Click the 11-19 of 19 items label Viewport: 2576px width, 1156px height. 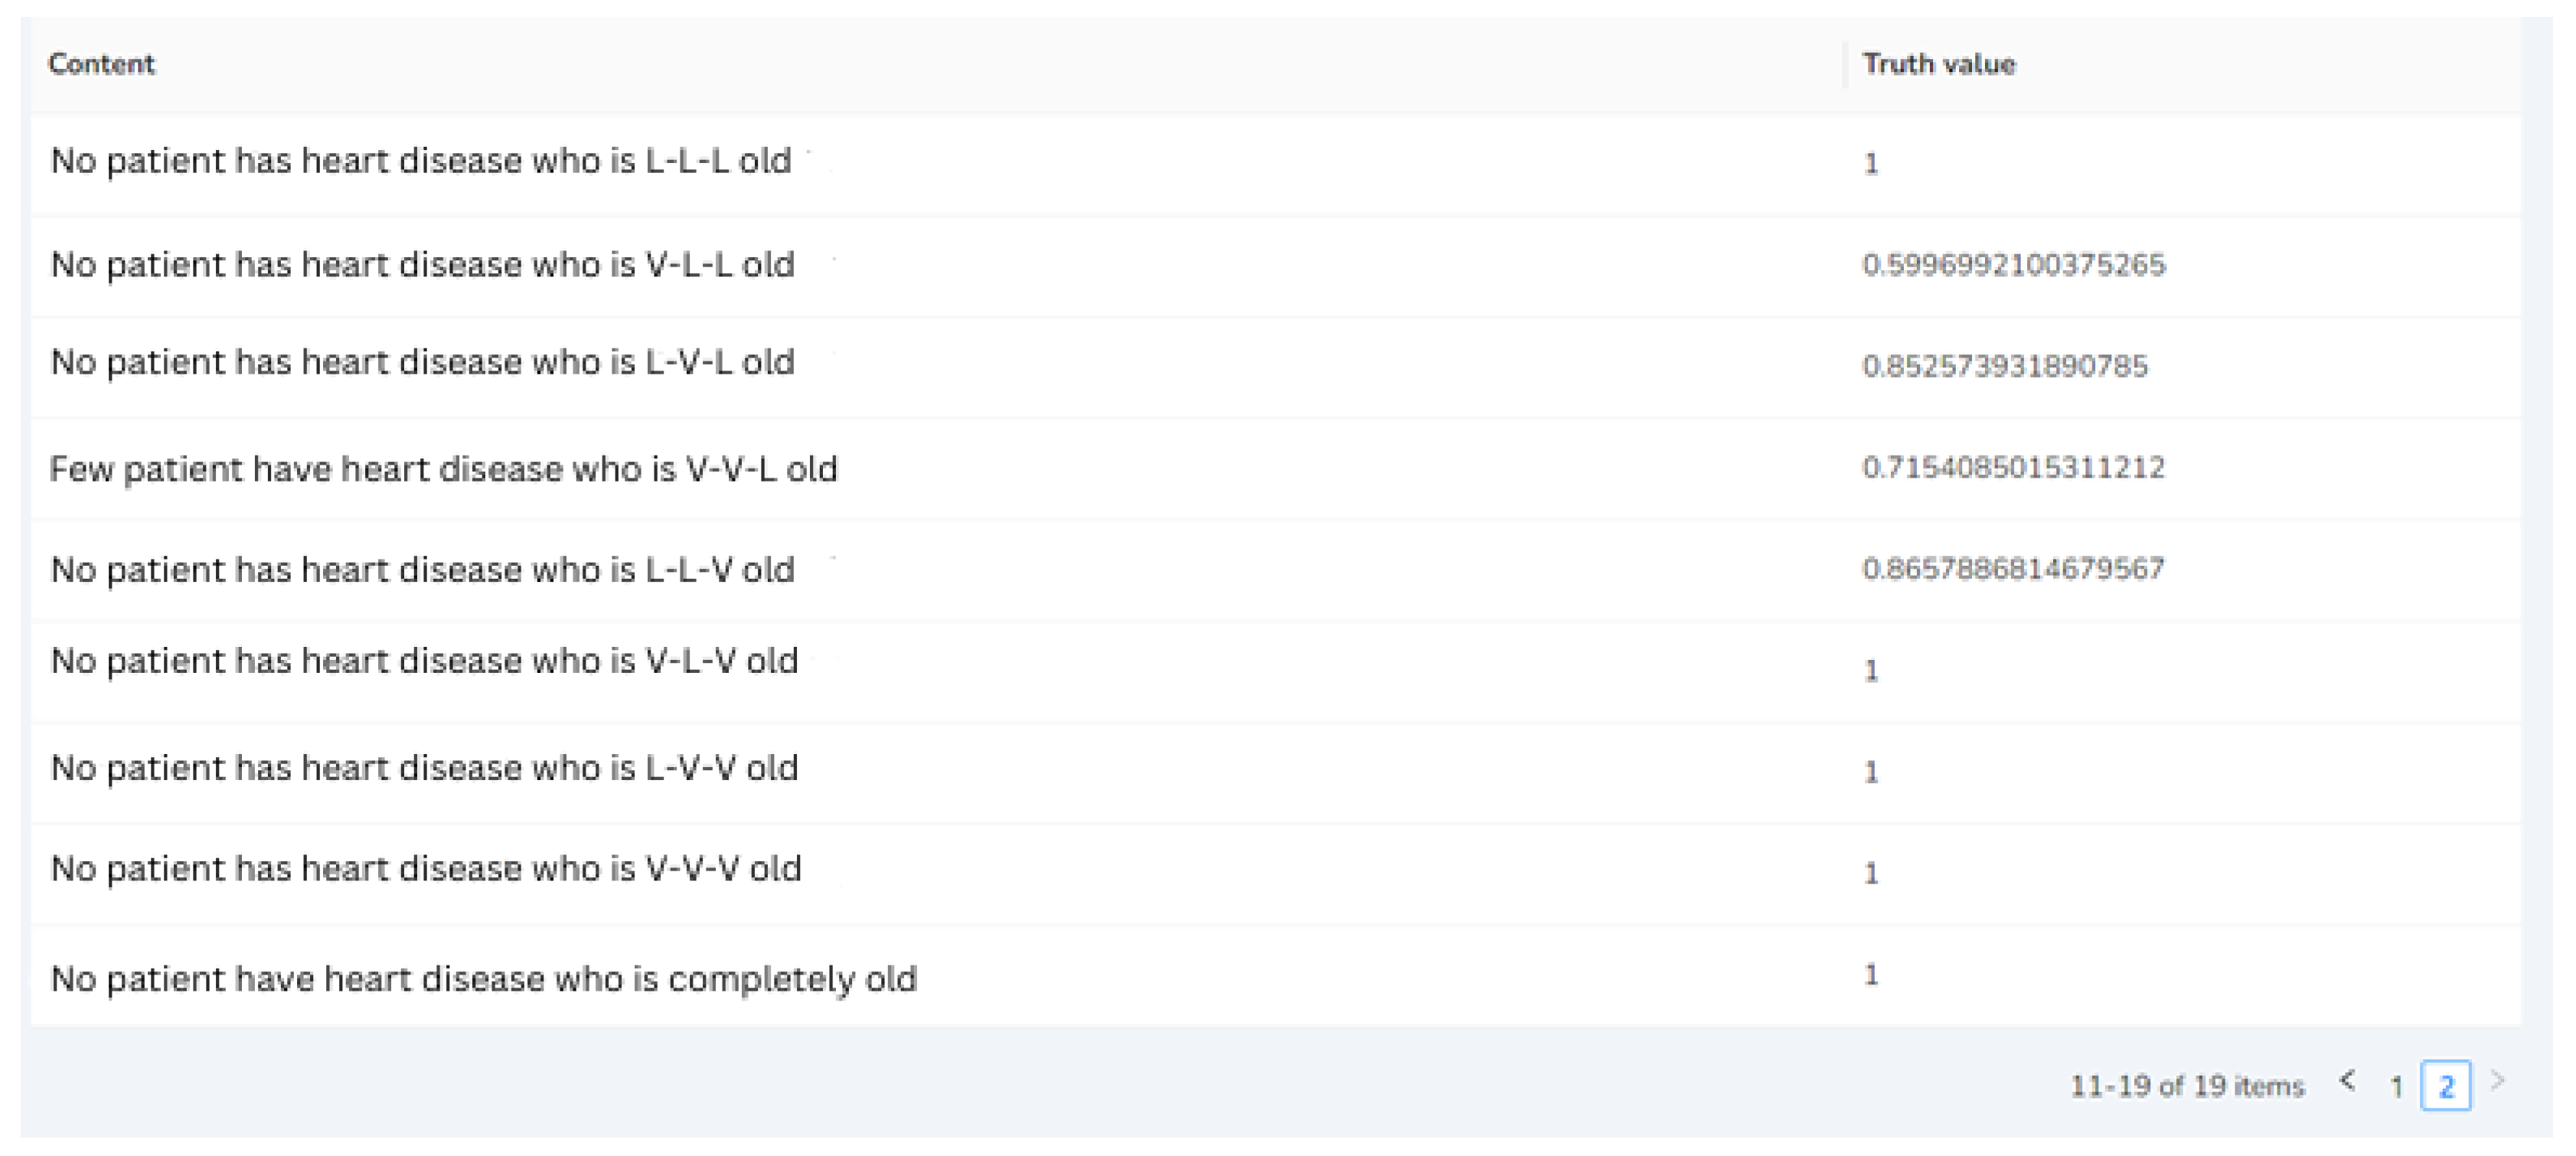tap(2187, 1086)
